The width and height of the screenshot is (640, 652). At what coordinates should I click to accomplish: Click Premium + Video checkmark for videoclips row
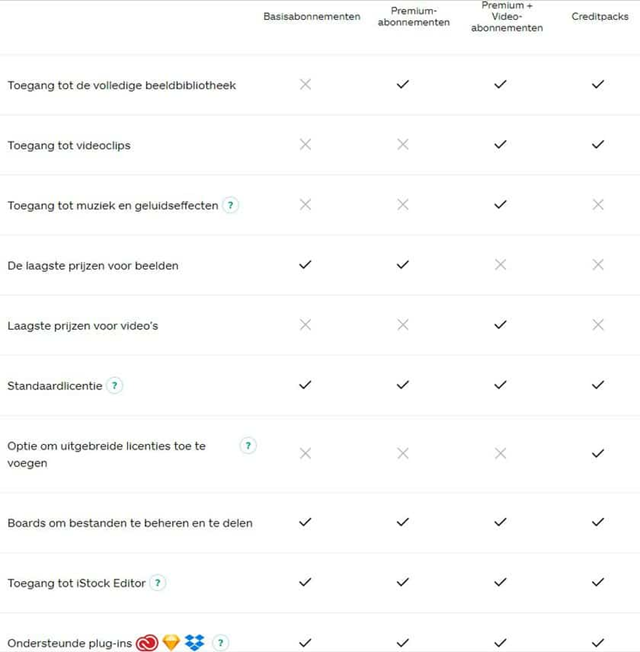(500, 145)
